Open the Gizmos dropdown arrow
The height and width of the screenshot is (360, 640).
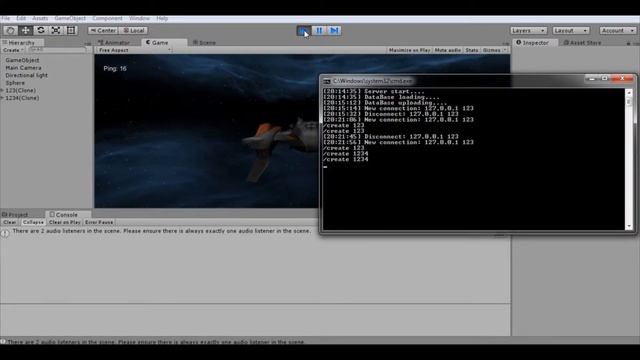pyautogui.click(x=505, y=50)
